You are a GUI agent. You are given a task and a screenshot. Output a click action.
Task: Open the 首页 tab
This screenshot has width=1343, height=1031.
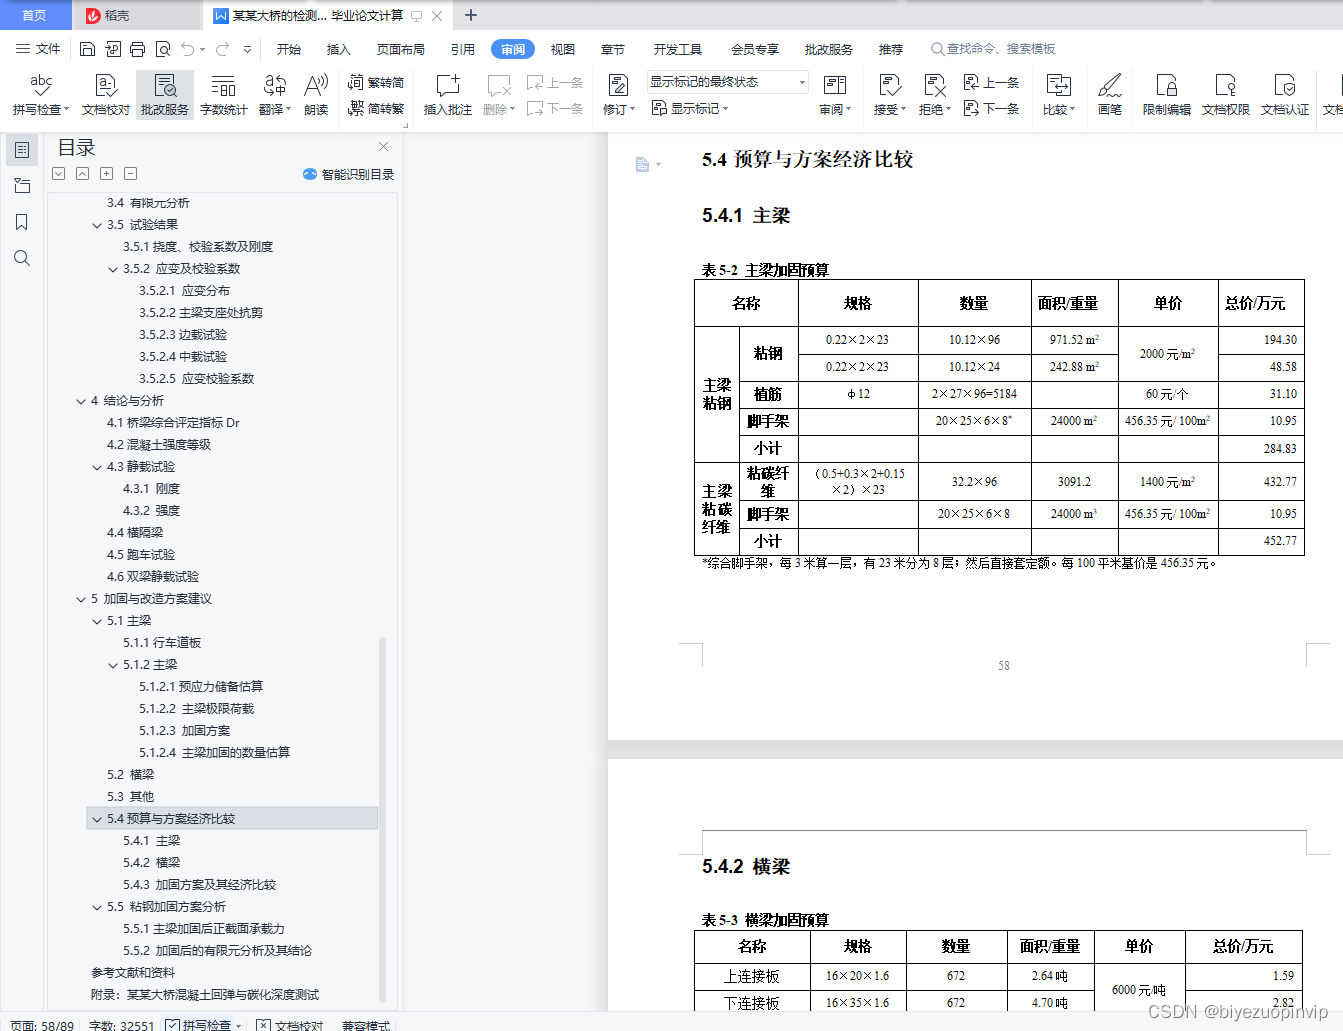(x=35, y=15)
